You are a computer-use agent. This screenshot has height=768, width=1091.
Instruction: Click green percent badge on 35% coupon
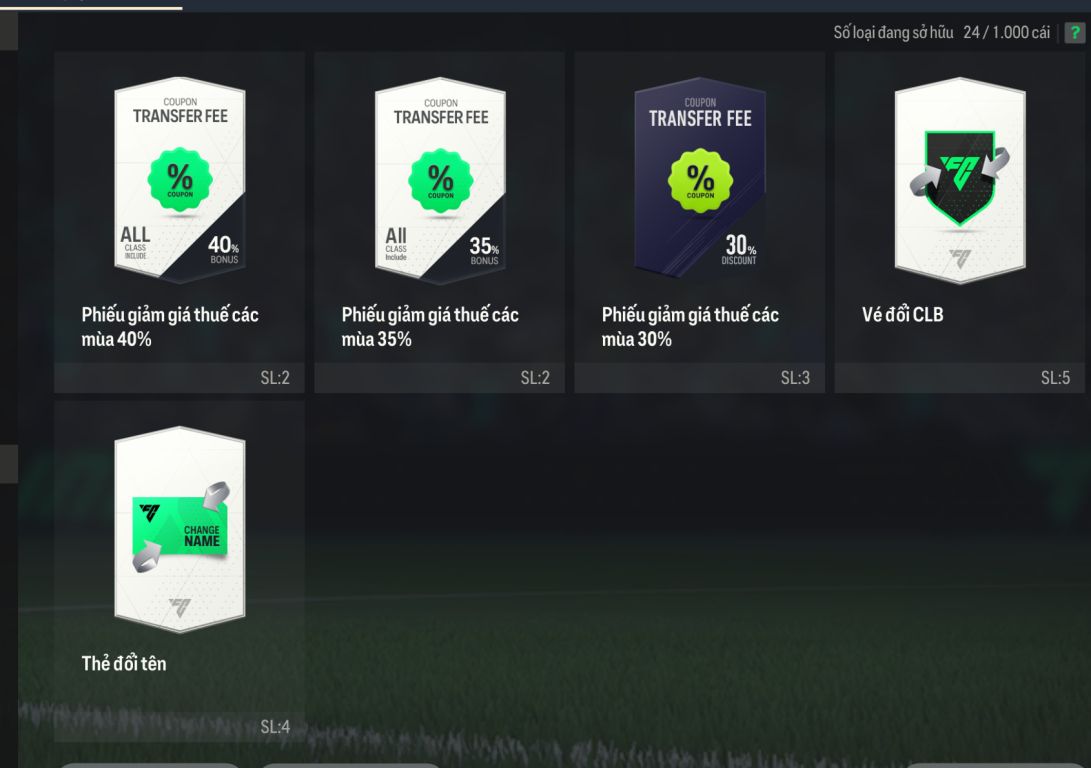pyautogui.click(x=440, y=181)
